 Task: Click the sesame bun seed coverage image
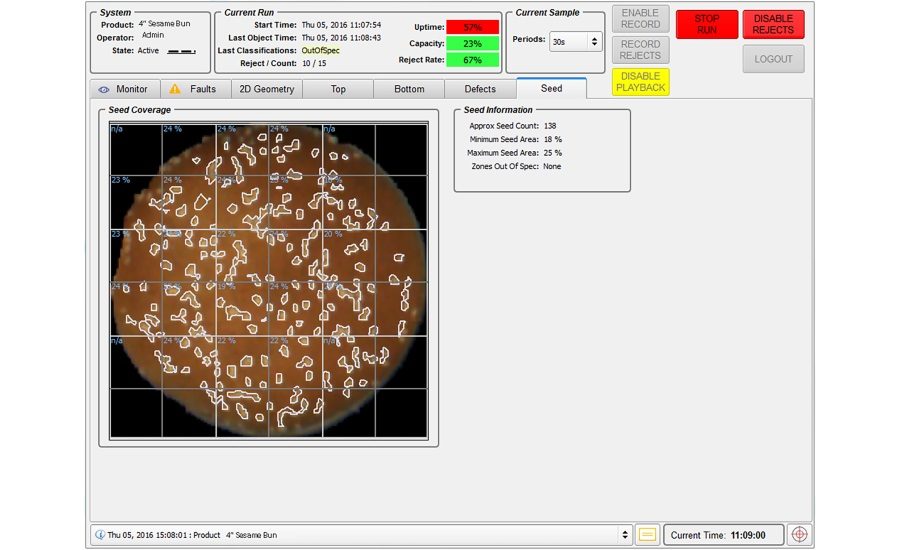(x=268, y=280)
